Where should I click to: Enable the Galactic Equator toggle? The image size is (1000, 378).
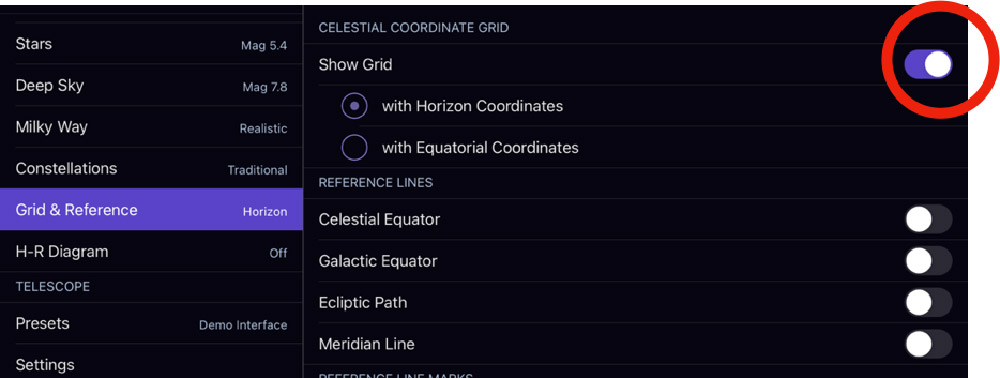point(928,261)
